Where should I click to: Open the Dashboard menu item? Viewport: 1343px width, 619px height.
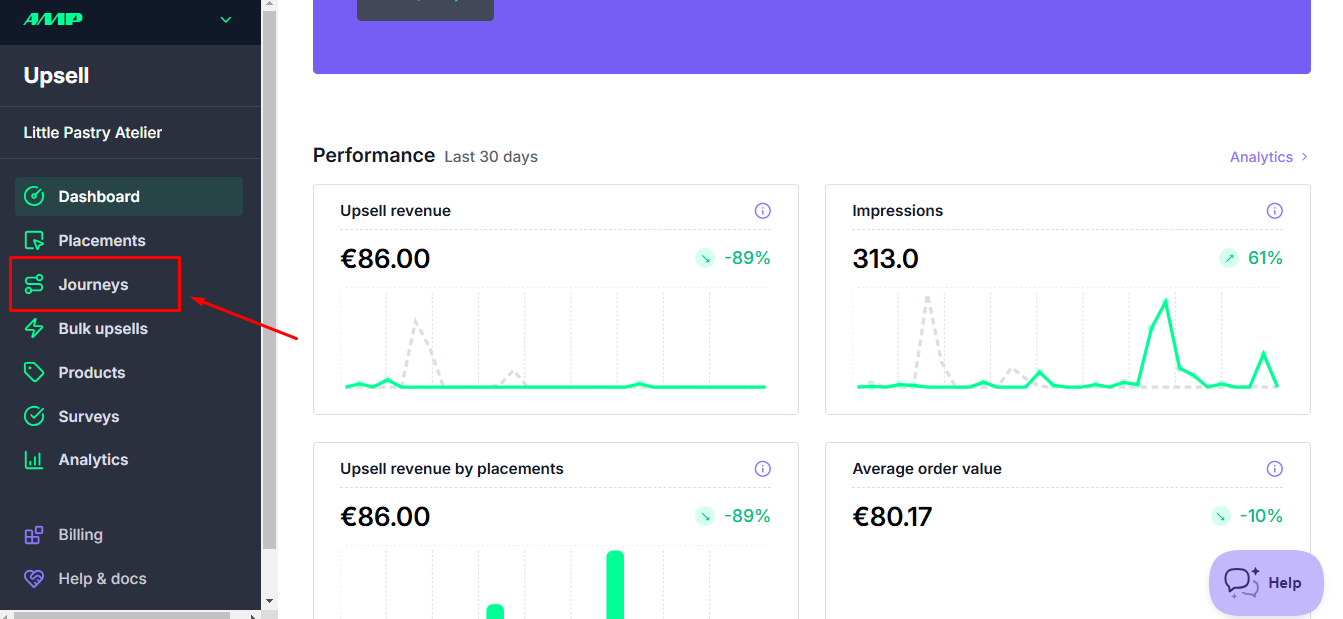pyautogui.click(x=129, y=196)
